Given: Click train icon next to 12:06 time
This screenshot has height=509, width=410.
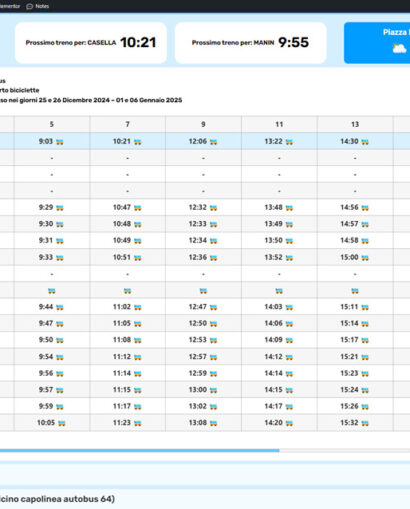Looking at the screenshot, I should [x=213, y=142].
